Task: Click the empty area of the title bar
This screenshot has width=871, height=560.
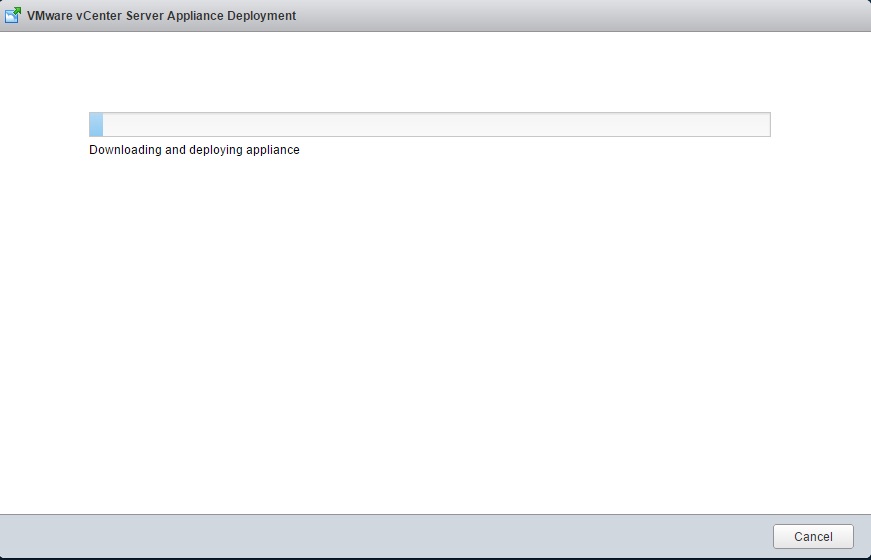Action: tap(580, 16)
